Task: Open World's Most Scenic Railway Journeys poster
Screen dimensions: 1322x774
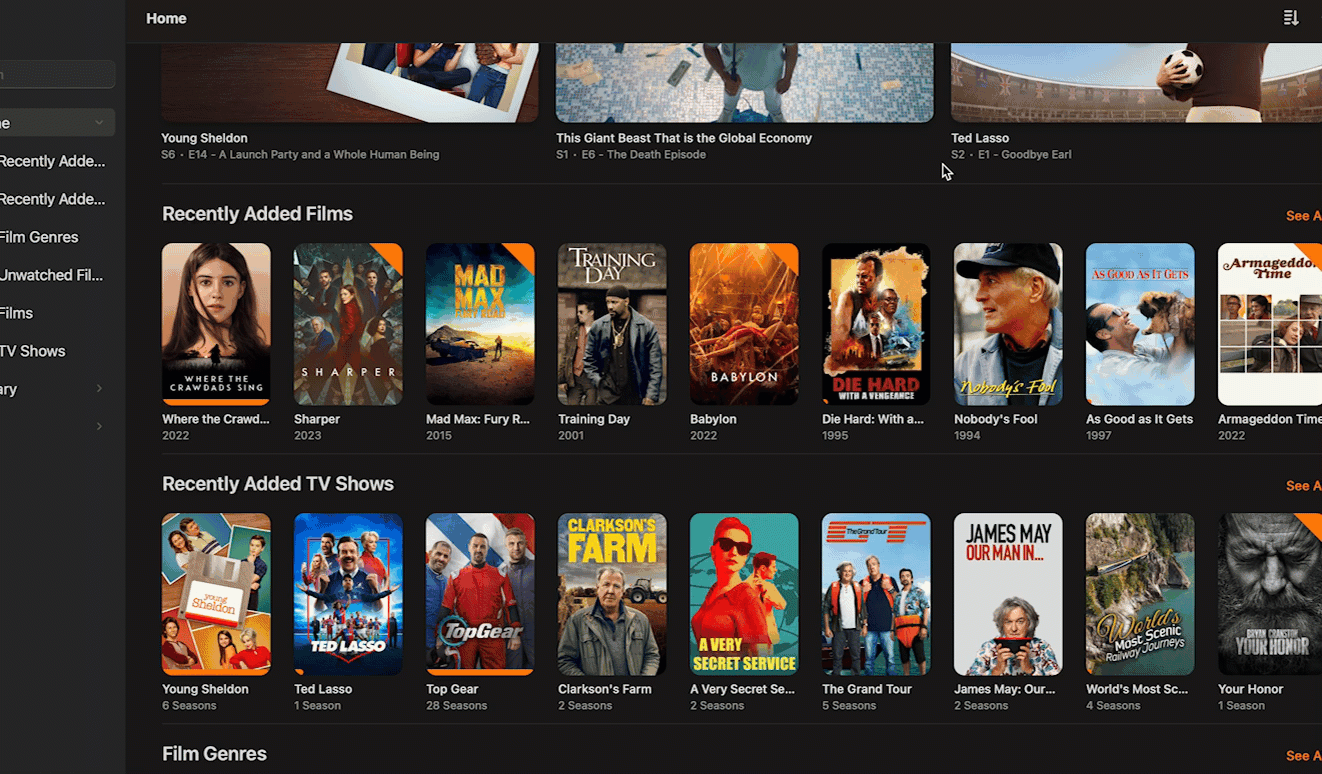Action: point(1140,594)
